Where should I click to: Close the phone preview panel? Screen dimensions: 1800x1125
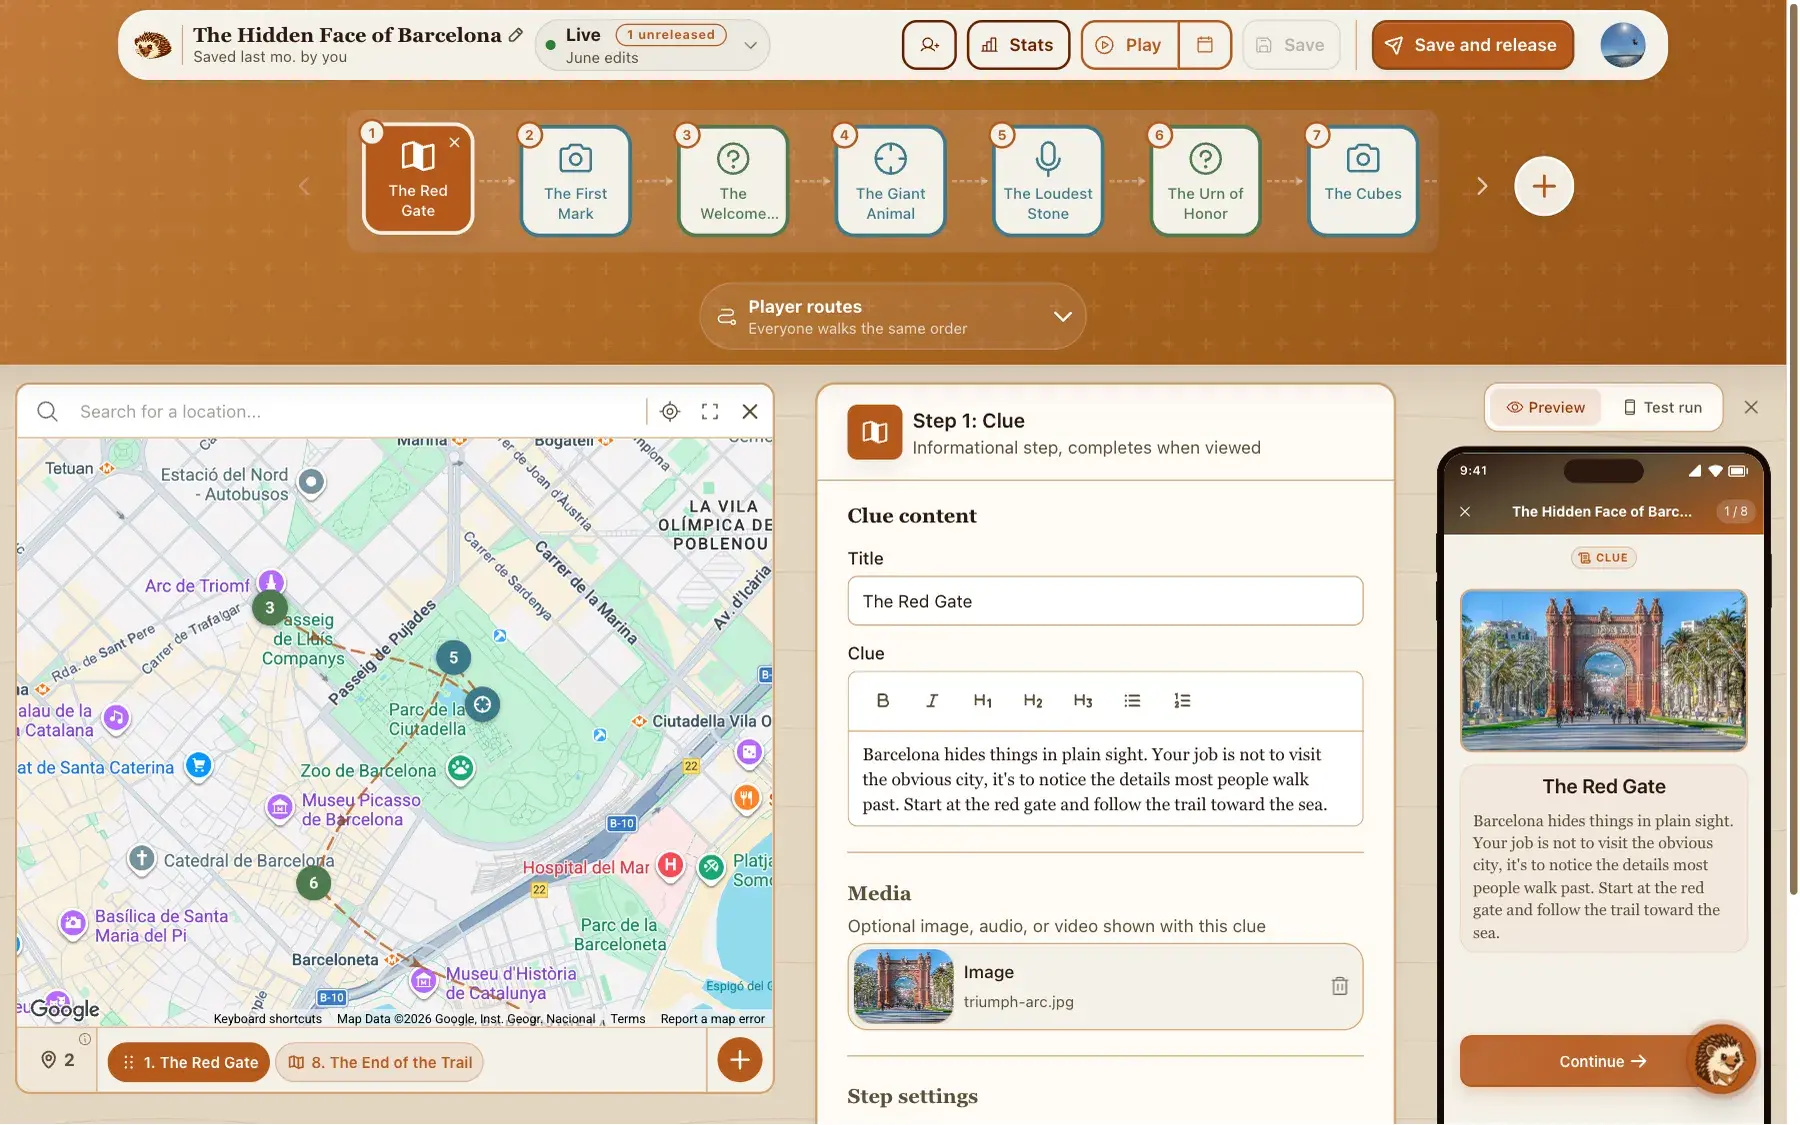pyautogui.click(x=1751, y=407)
